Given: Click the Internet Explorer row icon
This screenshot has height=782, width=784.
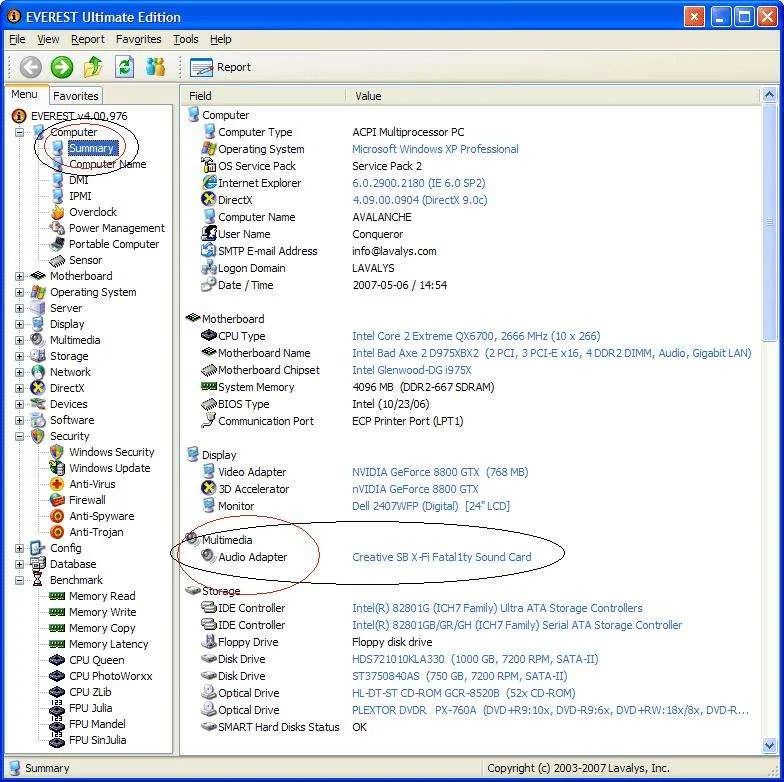Looking at the screenshot, I should point(208,182).
